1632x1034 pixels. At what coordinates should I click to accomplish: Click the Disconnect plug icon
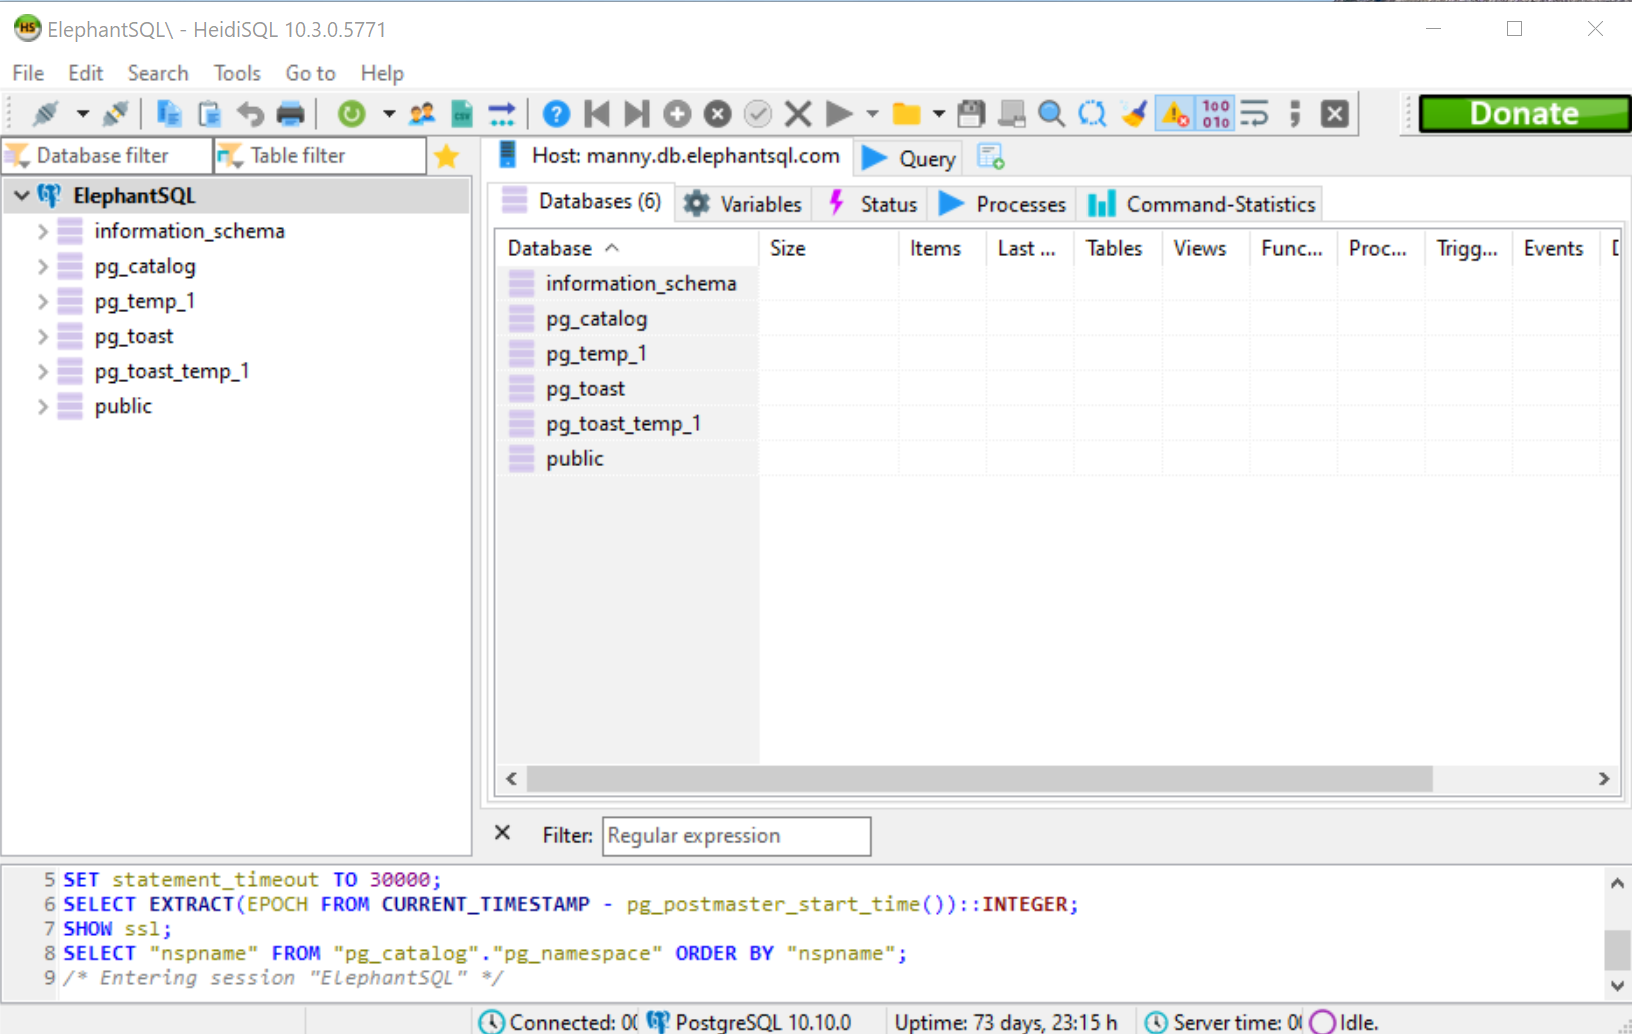[116, 114]
